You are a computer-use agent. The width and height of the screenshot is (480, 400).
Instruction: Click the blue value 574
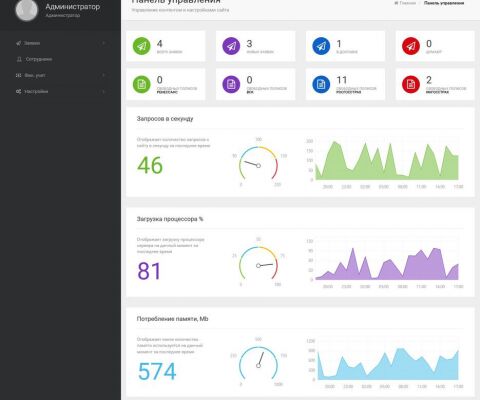(157, 371)
